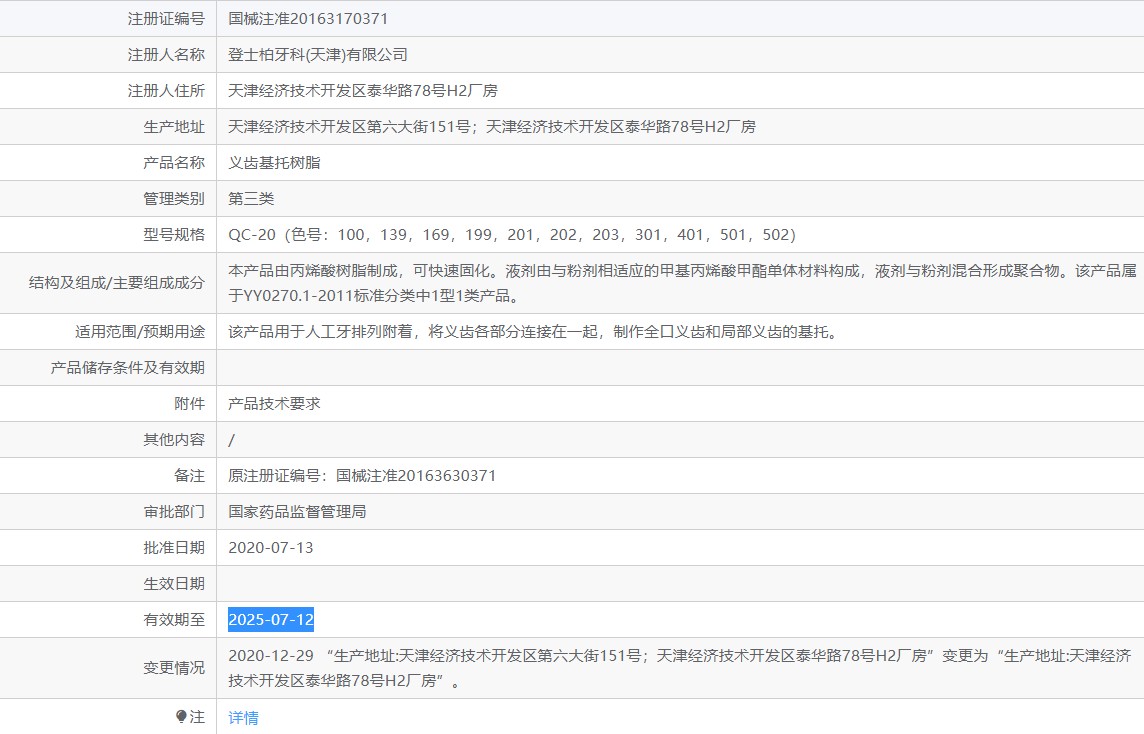Click registration number 国械注准20163170371
This screenshot has height=734, width=1144.
308,19
